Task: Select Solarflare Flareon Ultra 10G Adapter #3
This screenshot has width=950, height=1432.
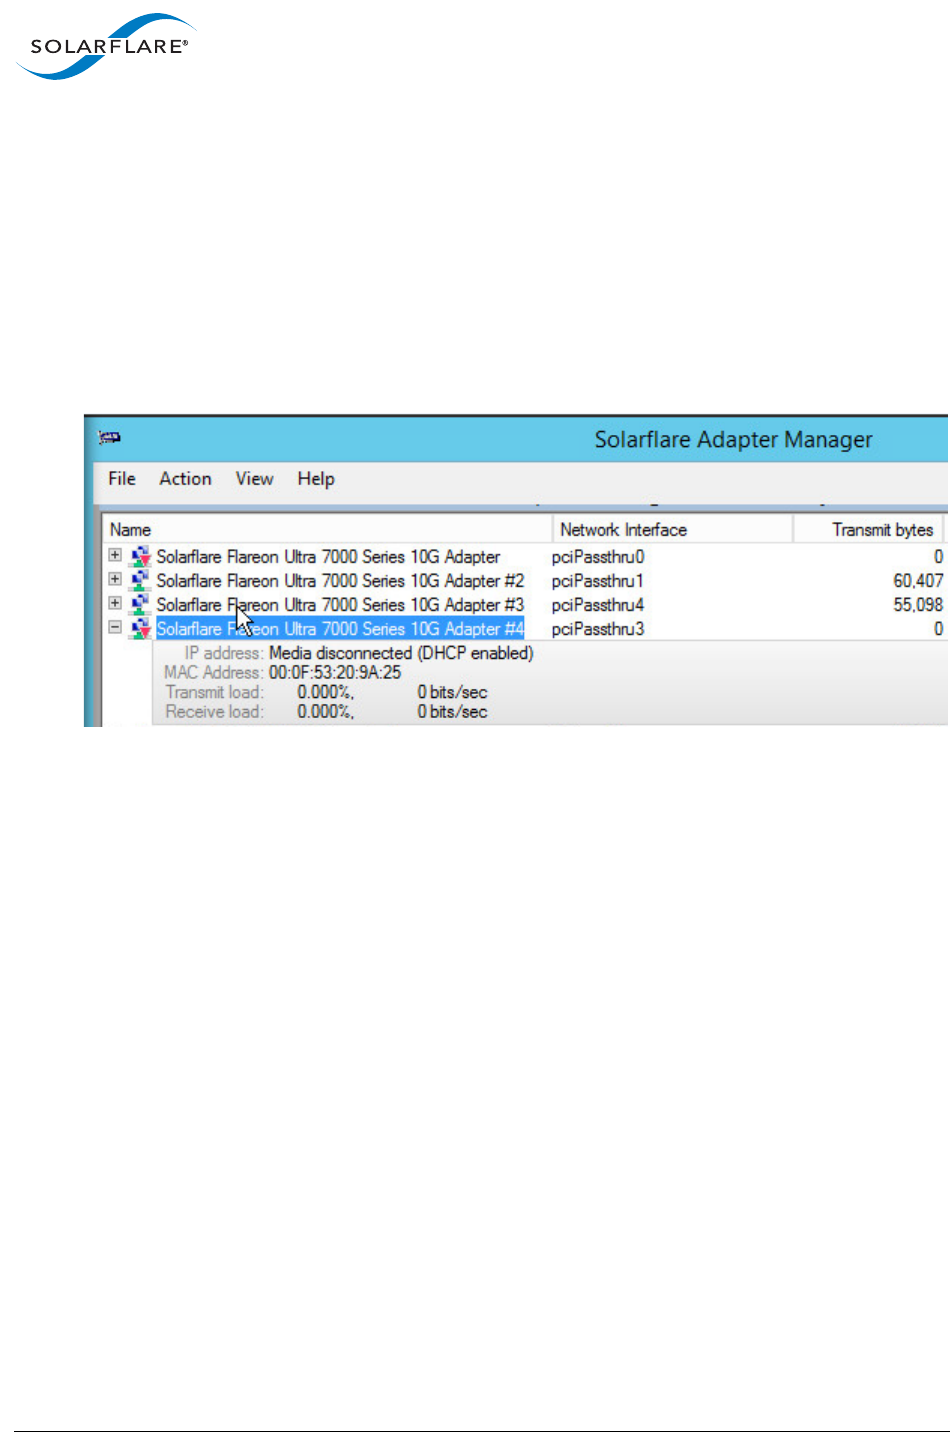Action: (x=340, y=605)
